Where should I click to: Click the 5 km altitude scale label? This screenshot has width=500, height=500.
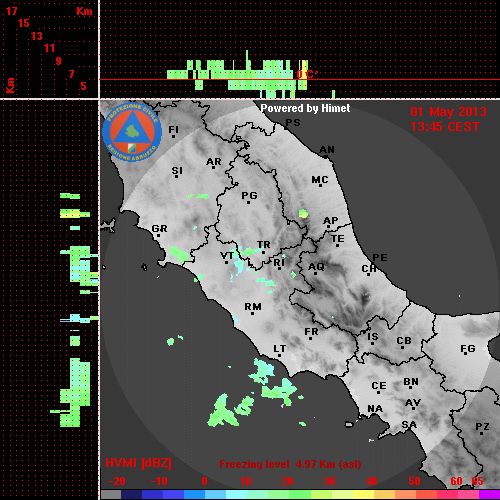click(x=83, y=86)
